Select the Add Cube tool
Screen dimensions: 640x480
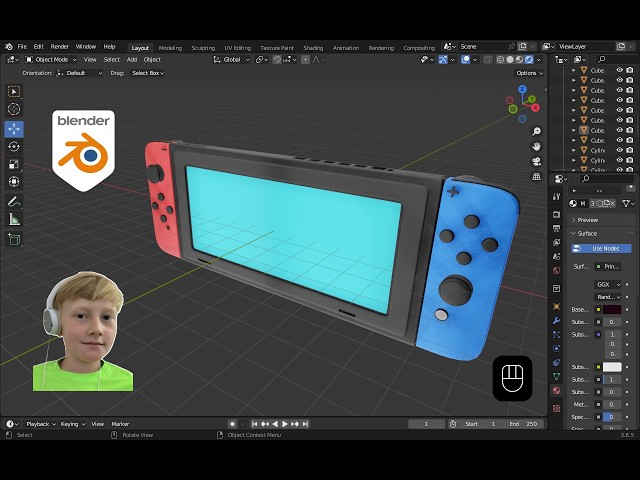(x=14, y=239)
